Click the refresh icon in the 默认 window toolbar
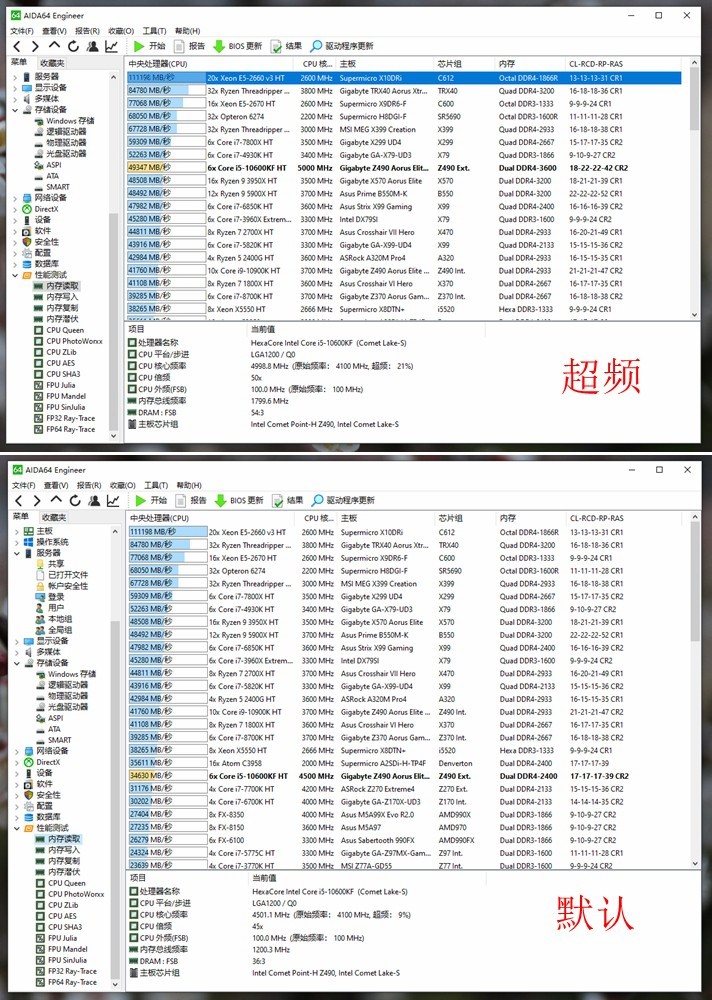 click(x=75, y=501)
